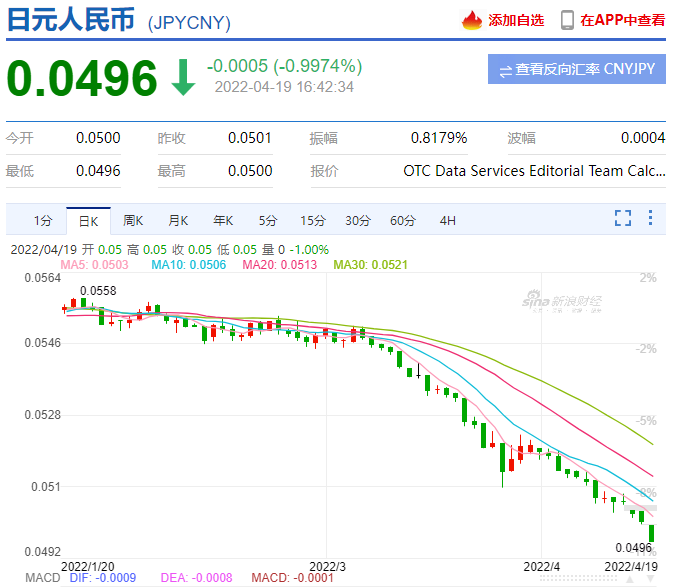Click the chart info line 2022/04/19 开 0.05
This screenshot has height=587, width=676.
(x=169, y=250)
